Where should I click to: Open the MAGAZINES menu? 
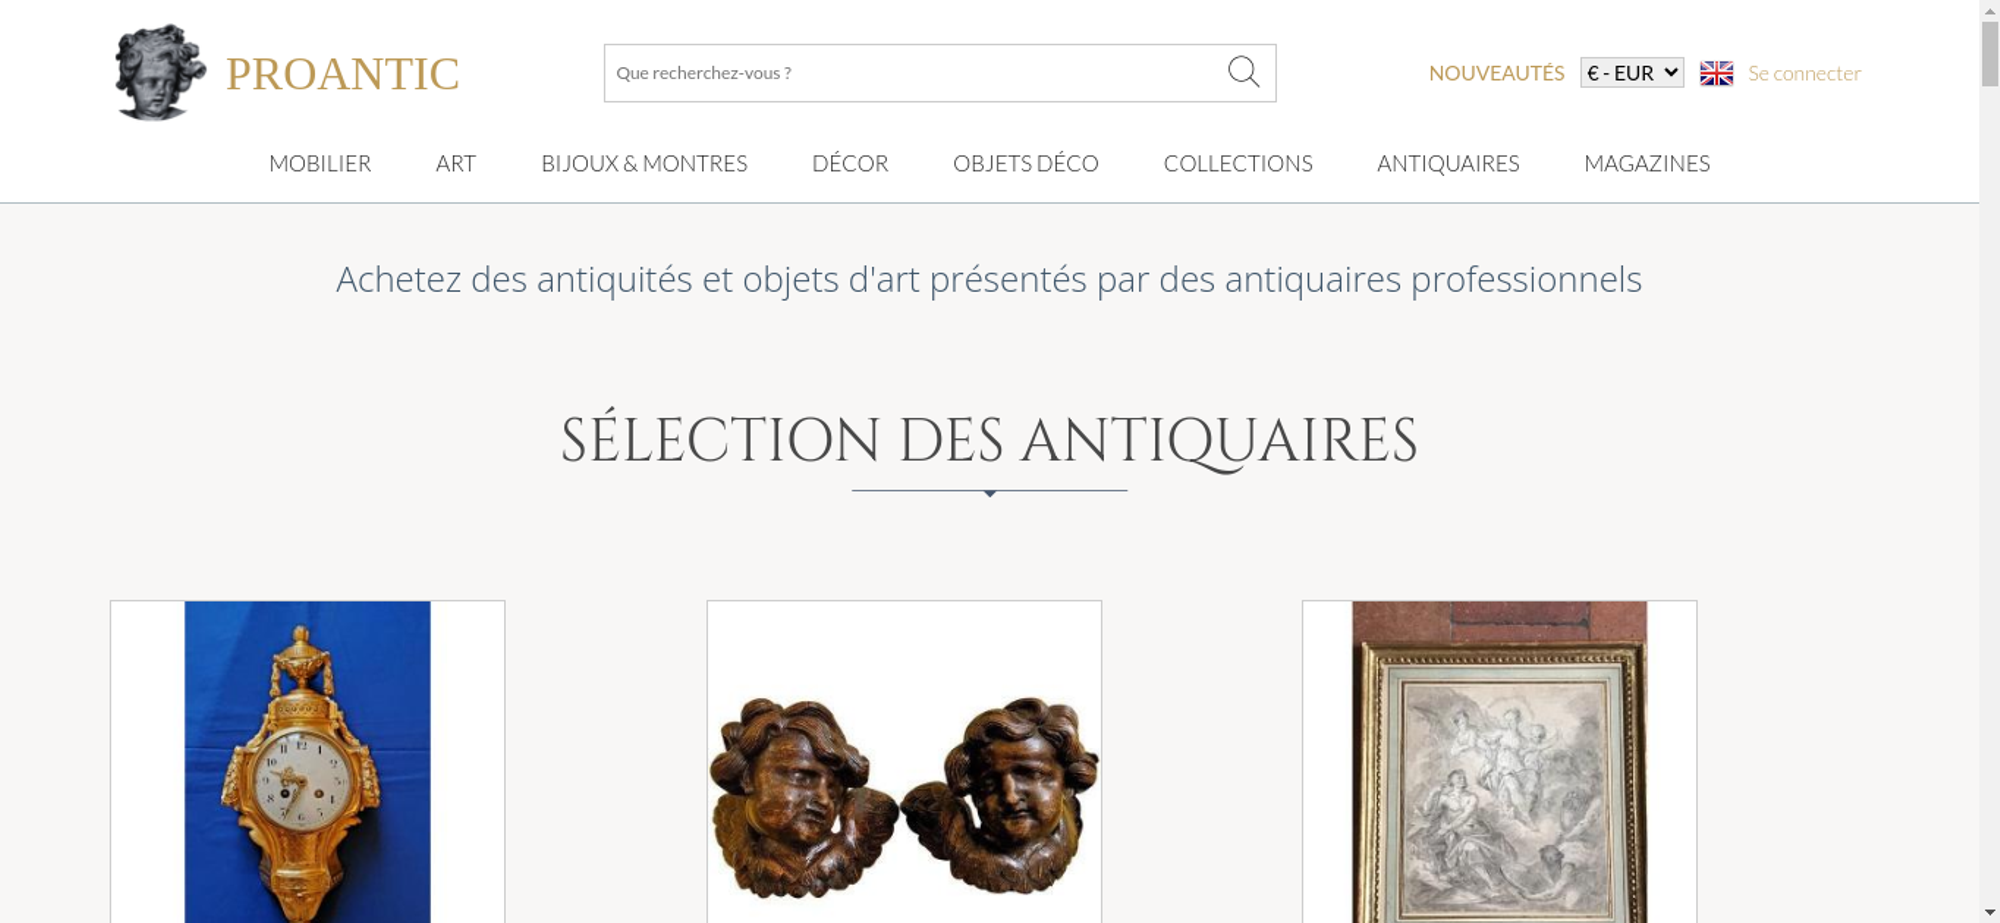point(1647,163)
